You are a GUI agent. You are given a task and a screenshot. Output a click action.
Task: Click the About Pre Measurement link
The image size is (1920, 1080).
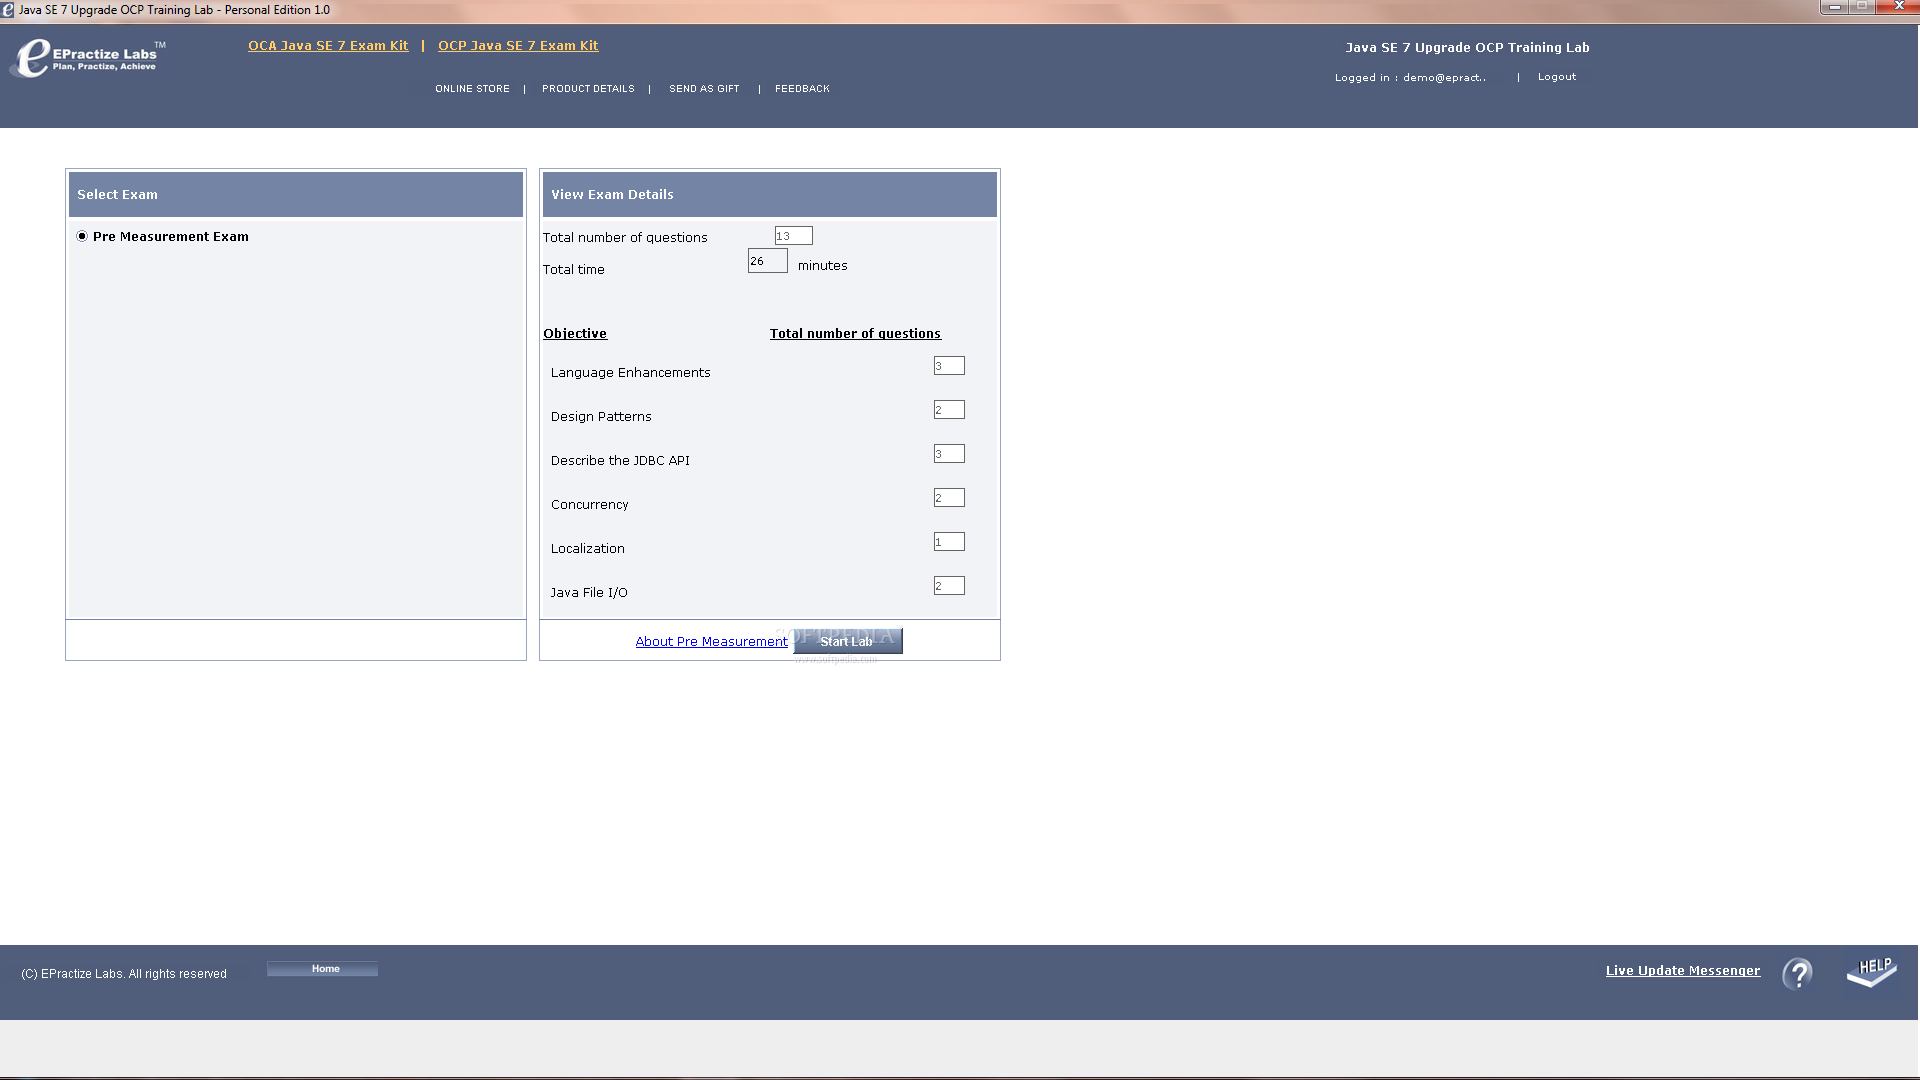[711, 642]
